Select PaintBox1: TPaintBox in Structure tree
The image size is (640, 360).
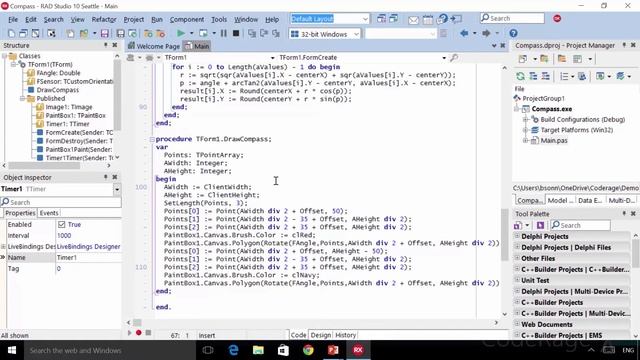pos(76,116)
